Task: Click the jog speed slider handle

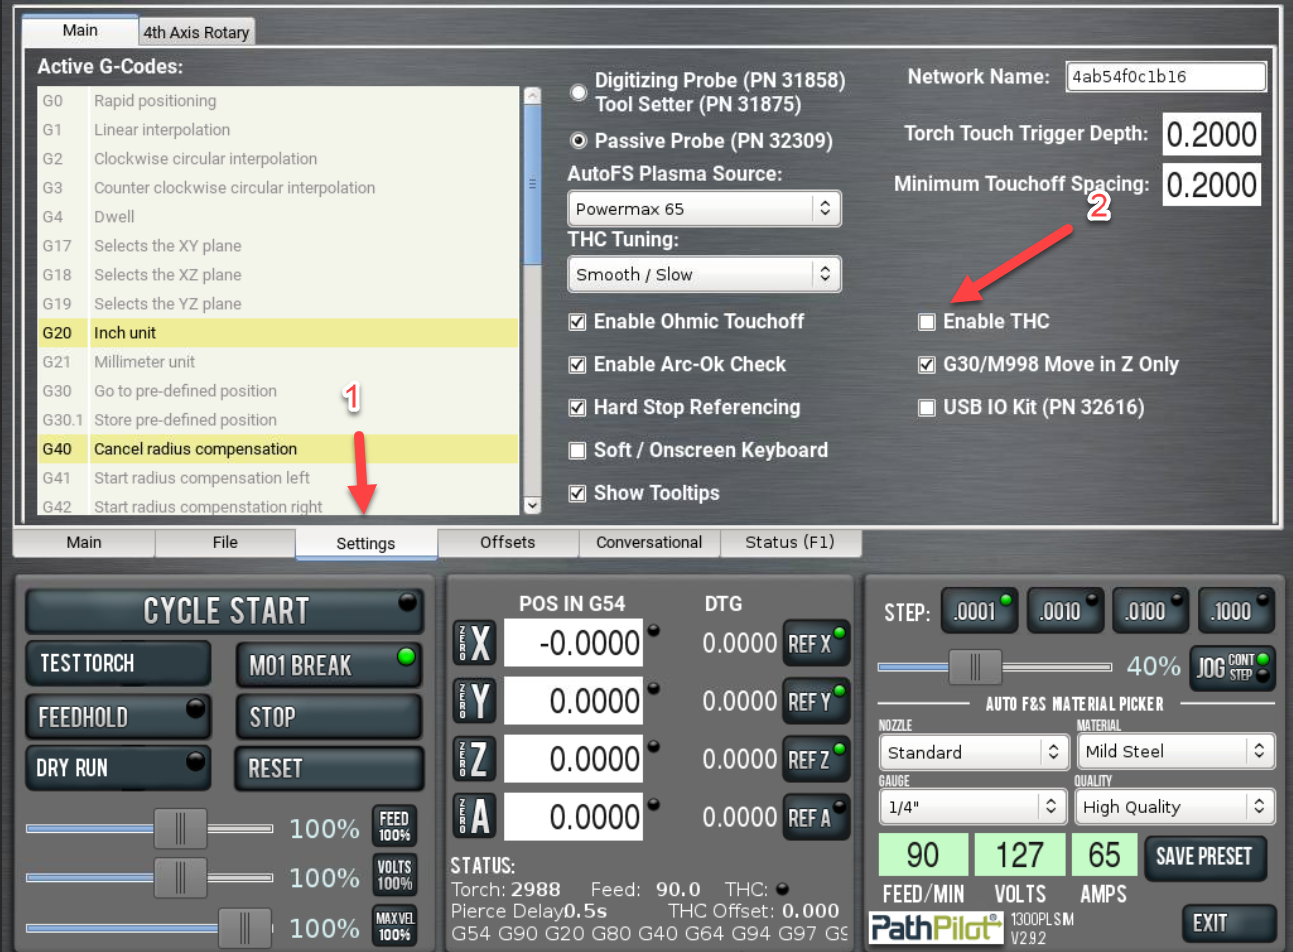Action: coord(974,667)
